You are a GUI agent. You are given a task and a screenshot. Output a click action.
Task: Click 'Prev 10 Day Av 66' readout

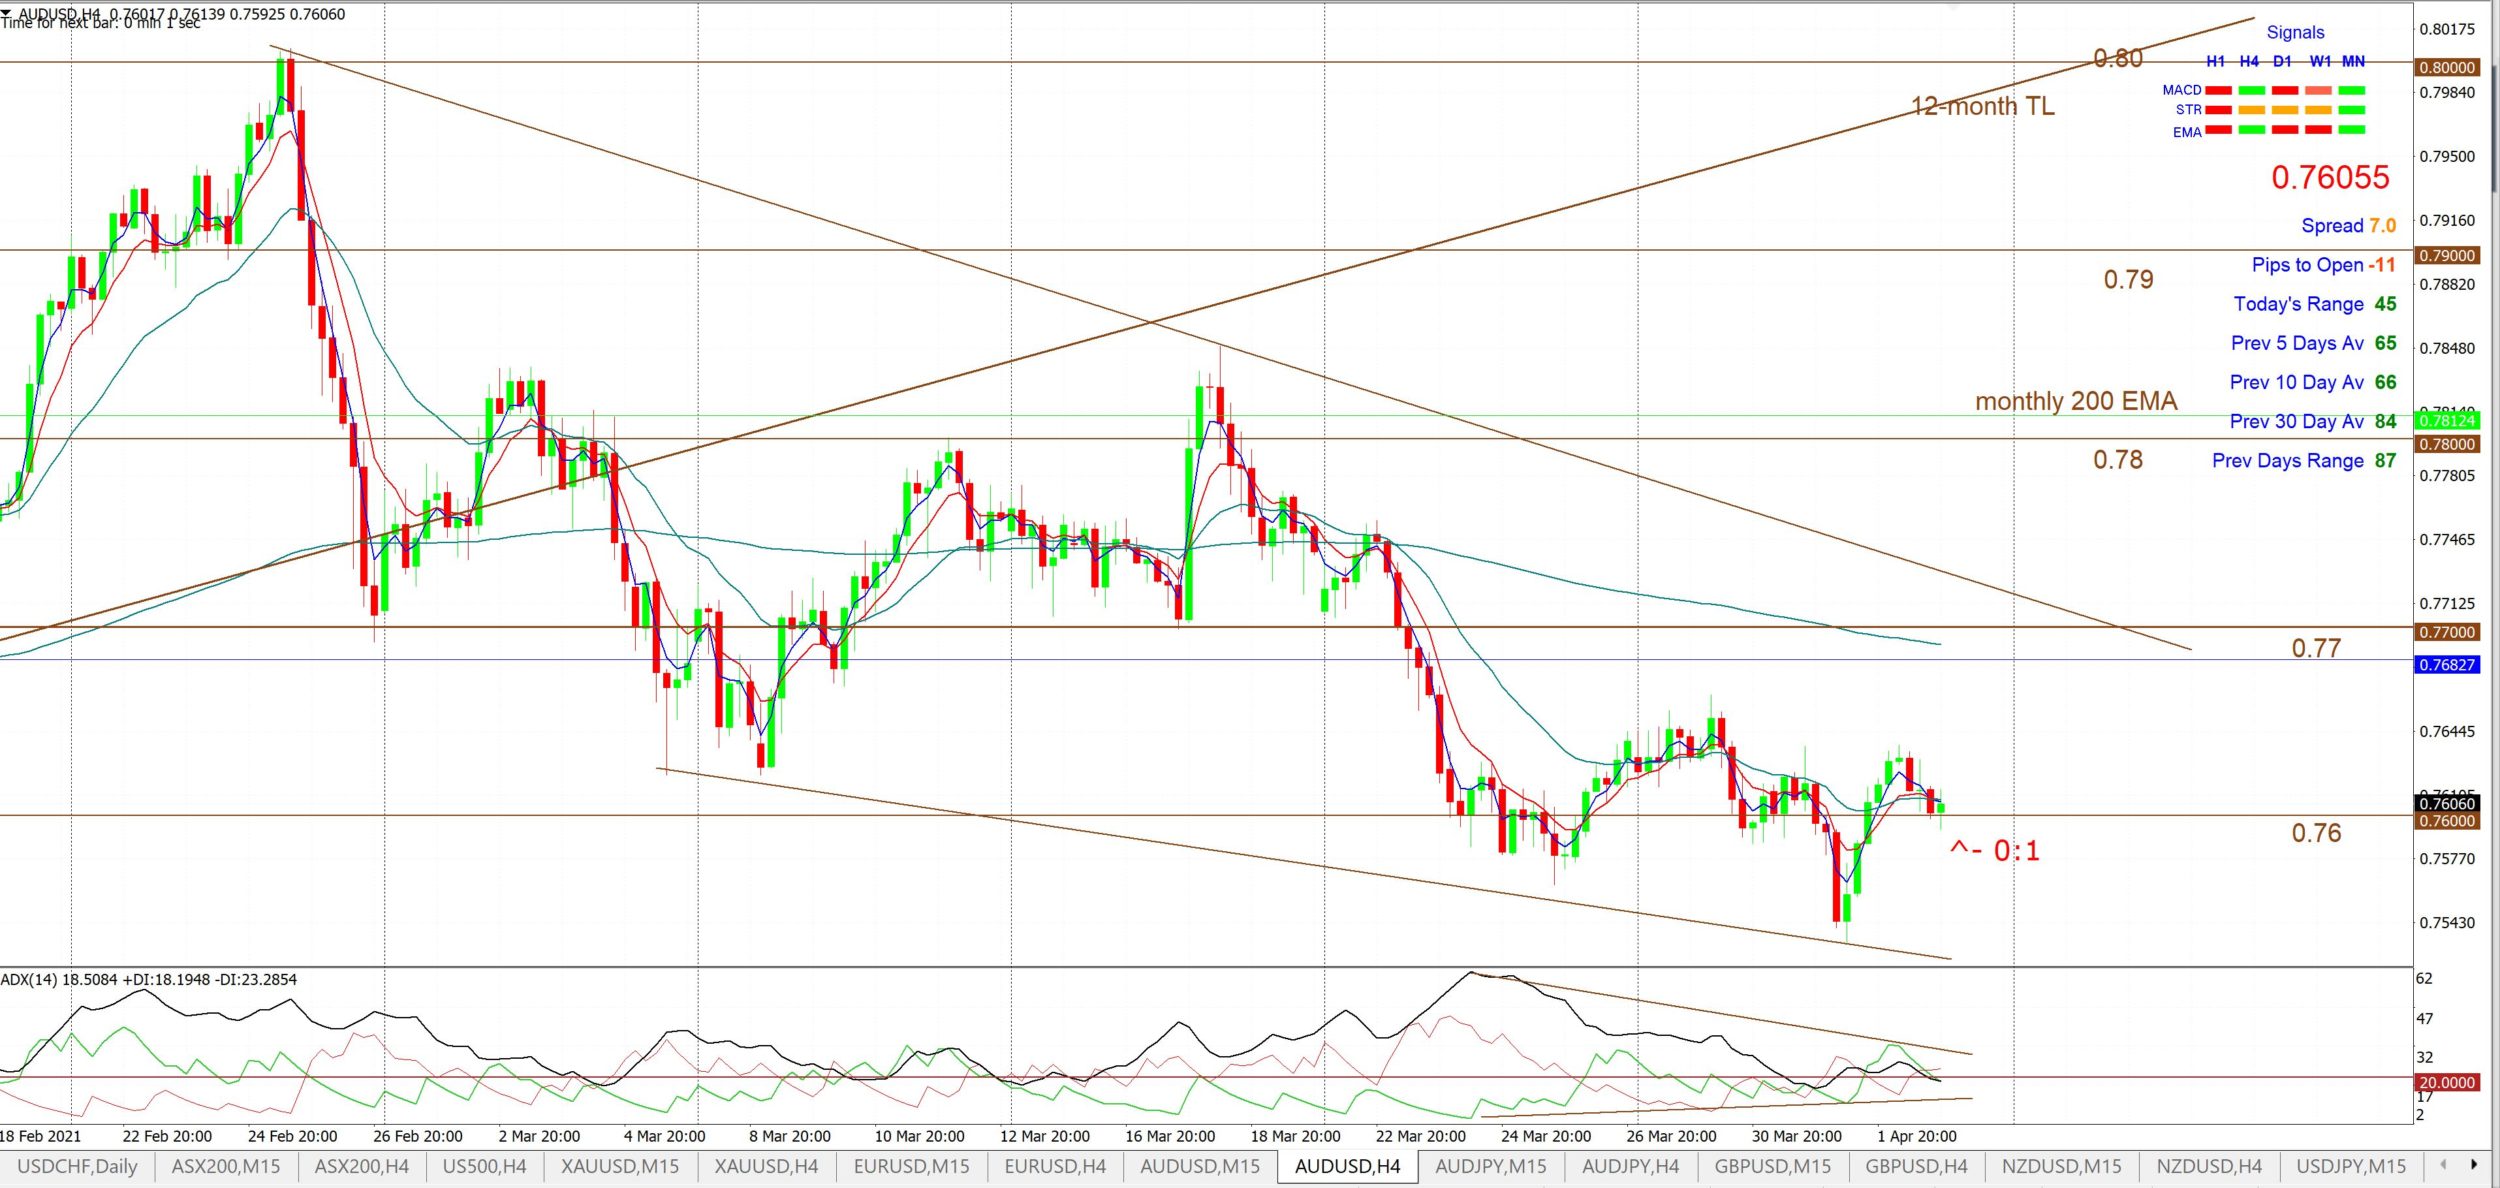[2313, 382]
